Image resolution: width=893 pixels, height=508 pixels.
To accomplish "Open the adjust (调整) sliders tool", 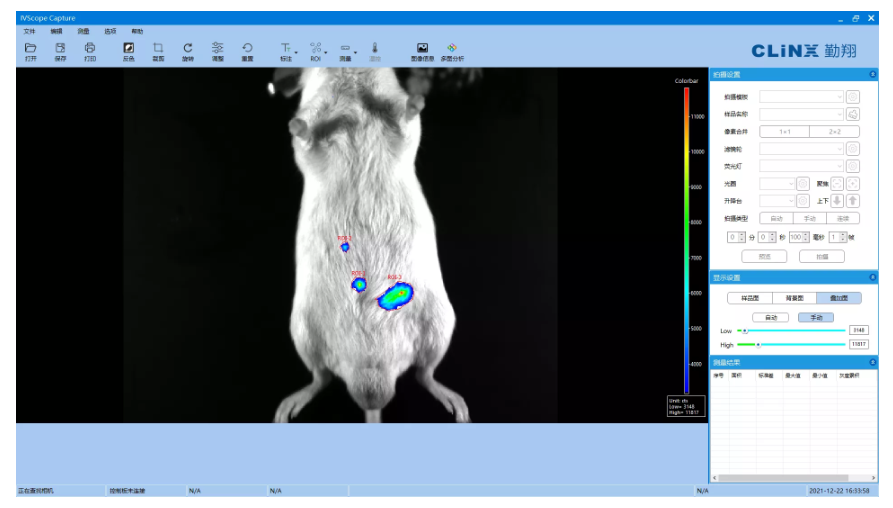I will (218, 51).
